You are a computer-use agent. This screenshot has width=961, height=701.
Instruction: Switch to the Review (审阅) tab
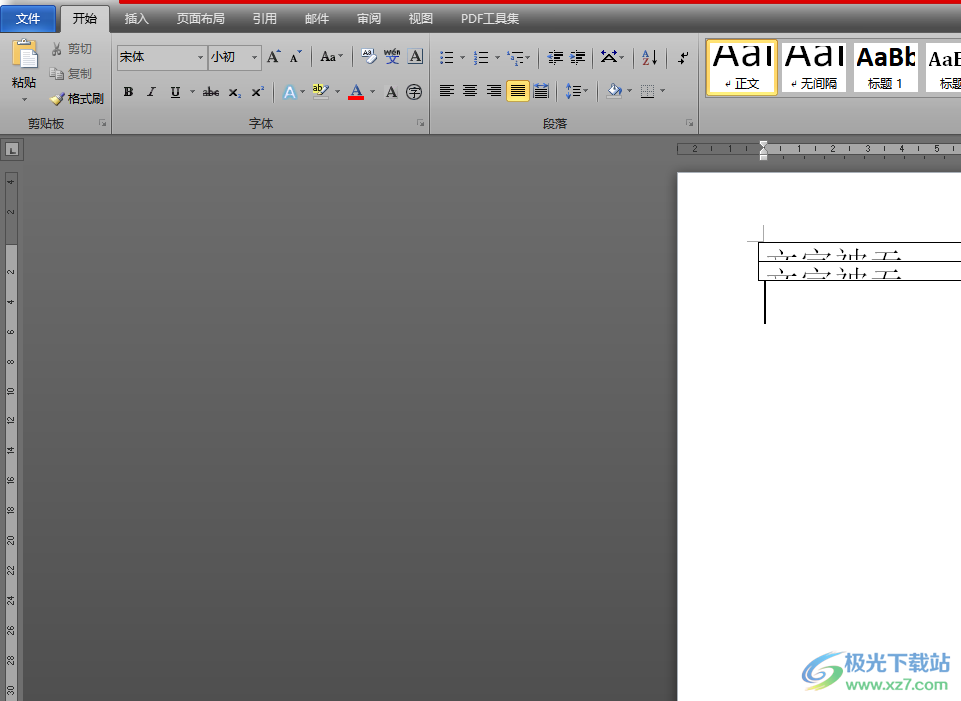click(x=369, y=19)
